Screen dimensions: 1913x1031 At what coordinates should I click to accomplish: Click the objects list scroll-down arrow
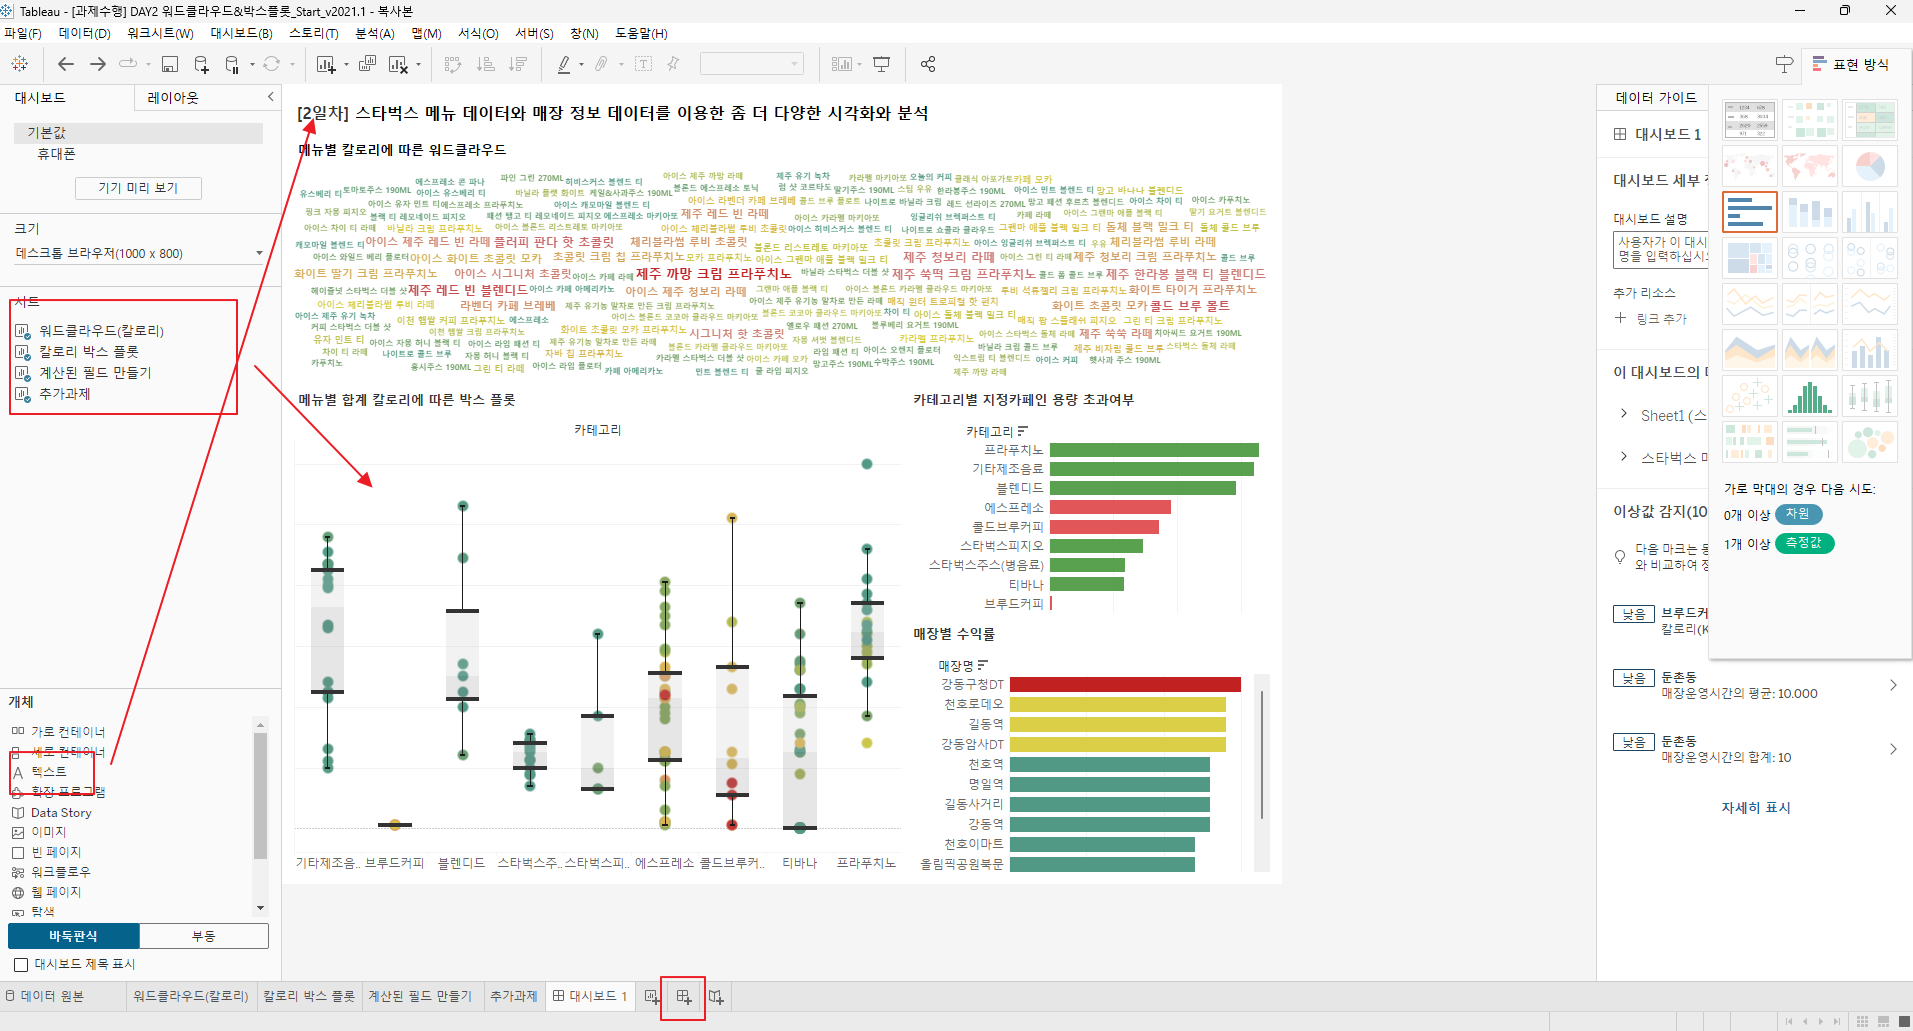pos(261,908)
